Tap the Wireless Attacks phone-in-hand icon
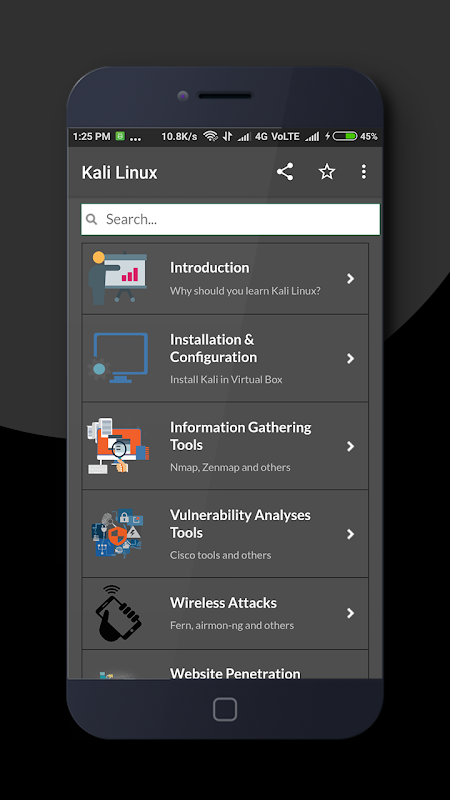This screenshot has height=800, width=450. (x=118, y=613)
